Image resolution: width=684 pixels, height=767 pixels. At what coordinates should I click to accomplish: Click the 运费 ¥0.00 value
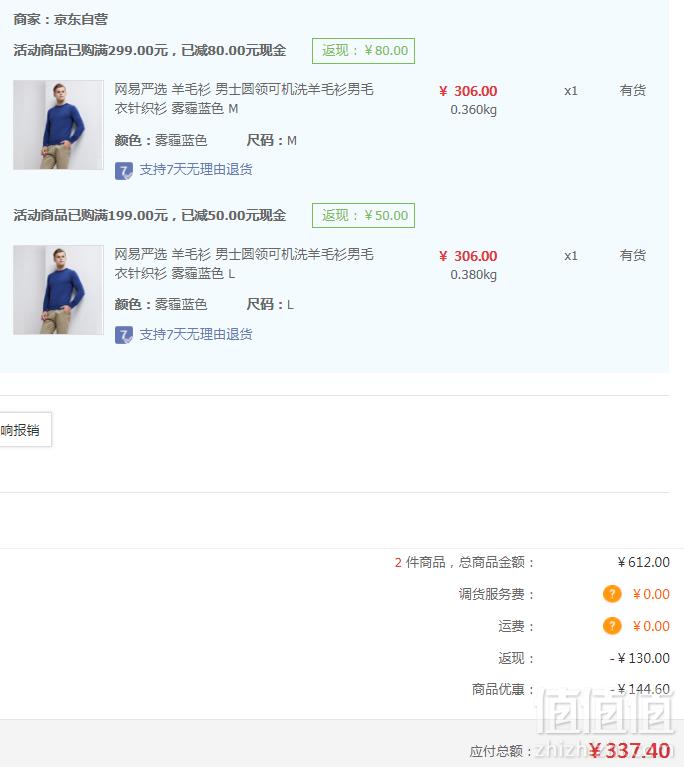coord(651,626)
